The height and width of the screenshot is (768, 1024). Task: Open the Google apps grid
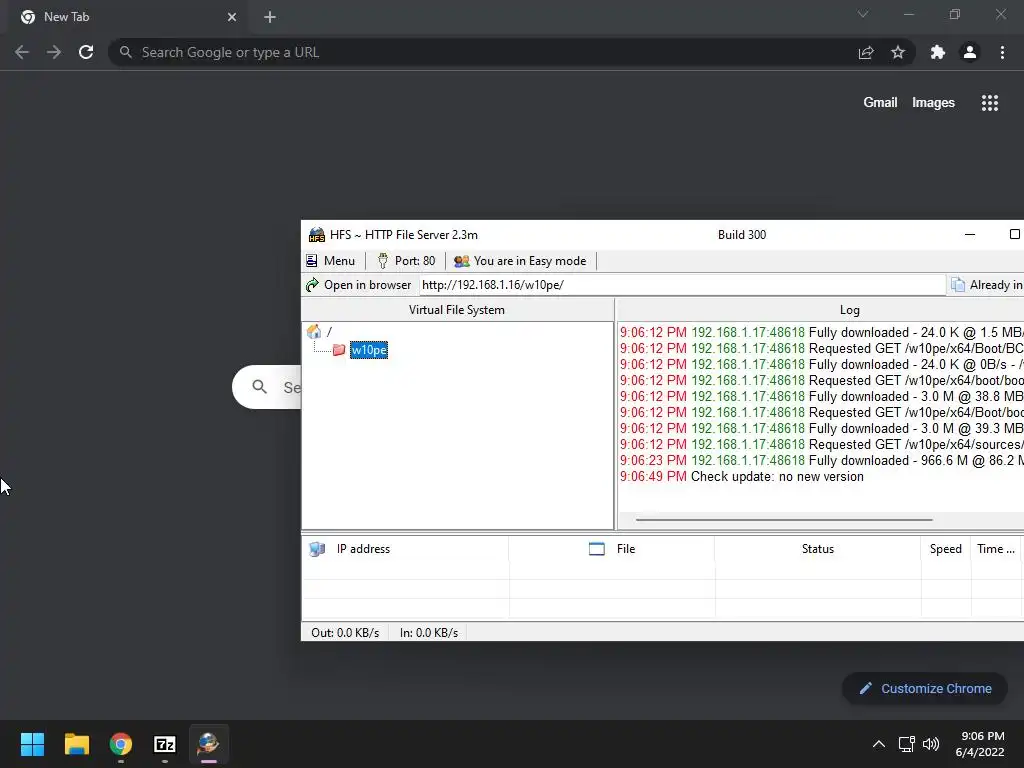click(990, 103)
